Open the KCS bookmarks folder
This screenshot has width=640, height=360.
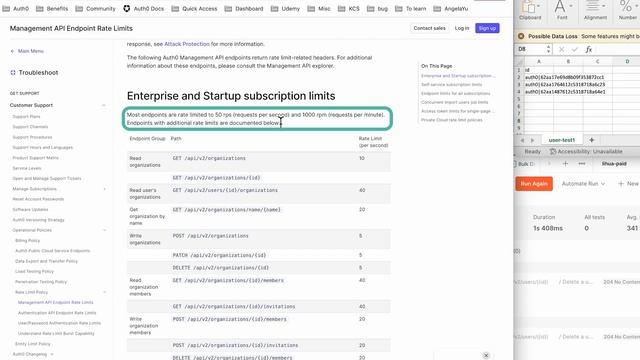349,9
